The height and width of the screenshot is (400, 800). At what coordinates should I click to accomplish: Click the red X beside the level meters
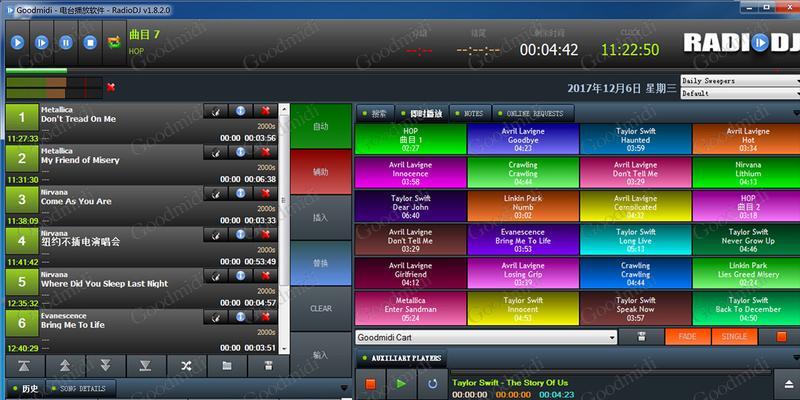click(111, 87)
